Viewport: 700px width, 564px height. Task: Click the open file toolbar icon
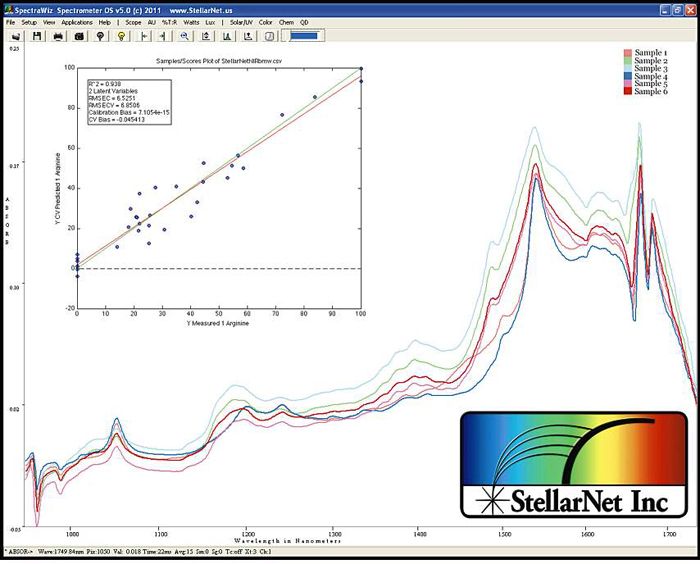pyautogui.click(x=16, y=36)
